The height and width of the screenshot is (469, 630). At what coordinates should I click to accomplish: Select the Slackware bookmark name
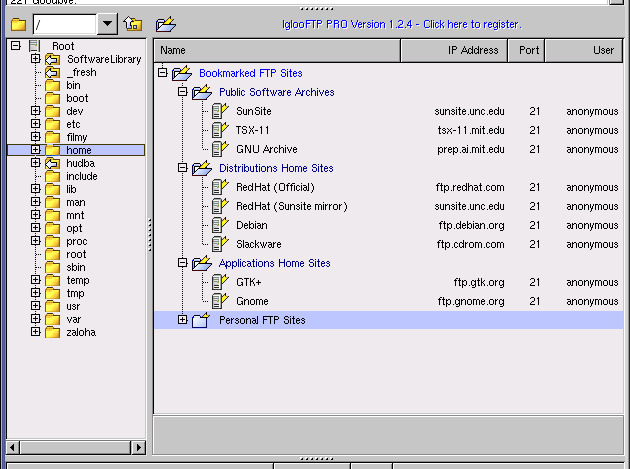(x=259, y=244)
